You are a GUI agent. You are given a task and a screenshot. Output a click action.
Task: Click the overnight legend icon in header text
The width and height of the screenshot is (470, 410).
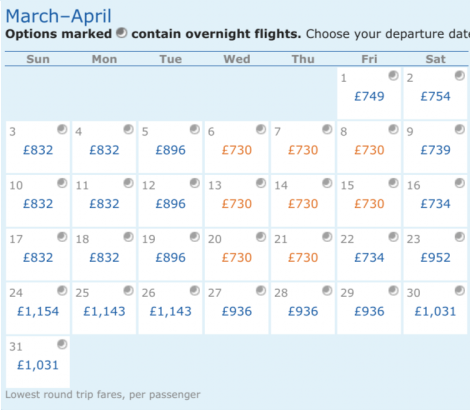122,33
